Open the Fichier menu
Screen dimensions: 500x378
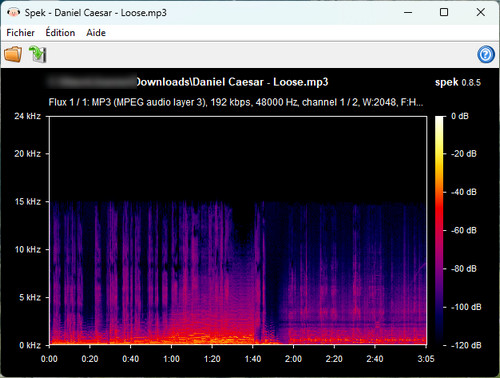tap(20, 33)
